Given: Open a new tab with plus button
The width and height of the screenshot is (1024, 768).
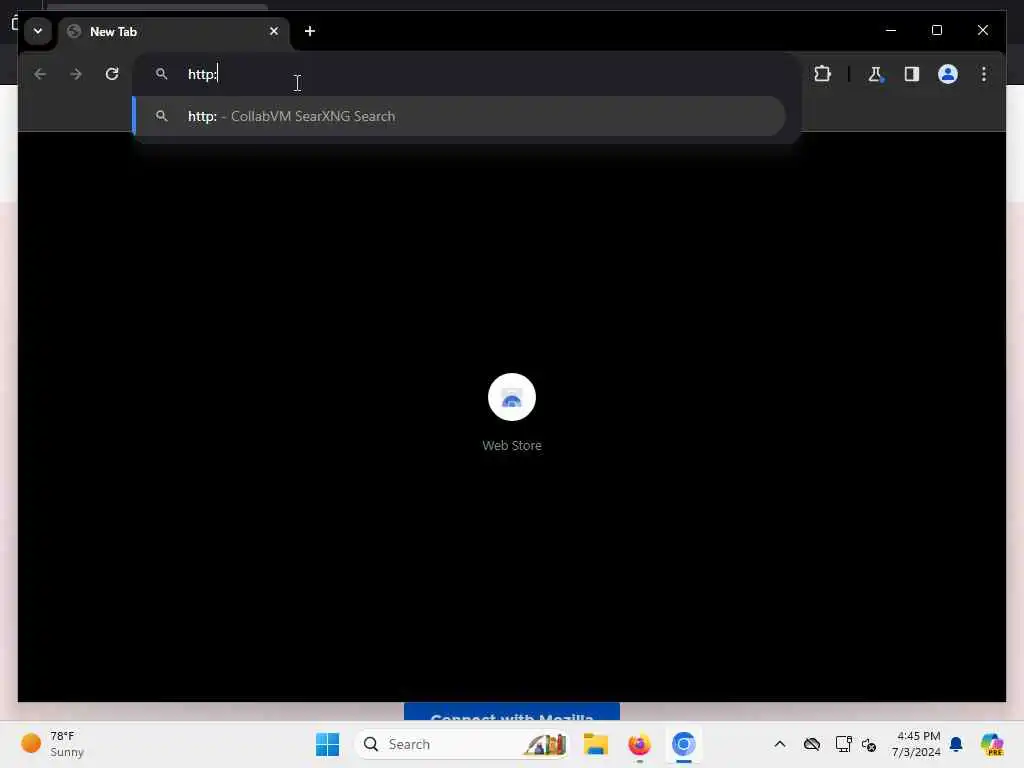Looking at the screenshot, I should 310,31.
